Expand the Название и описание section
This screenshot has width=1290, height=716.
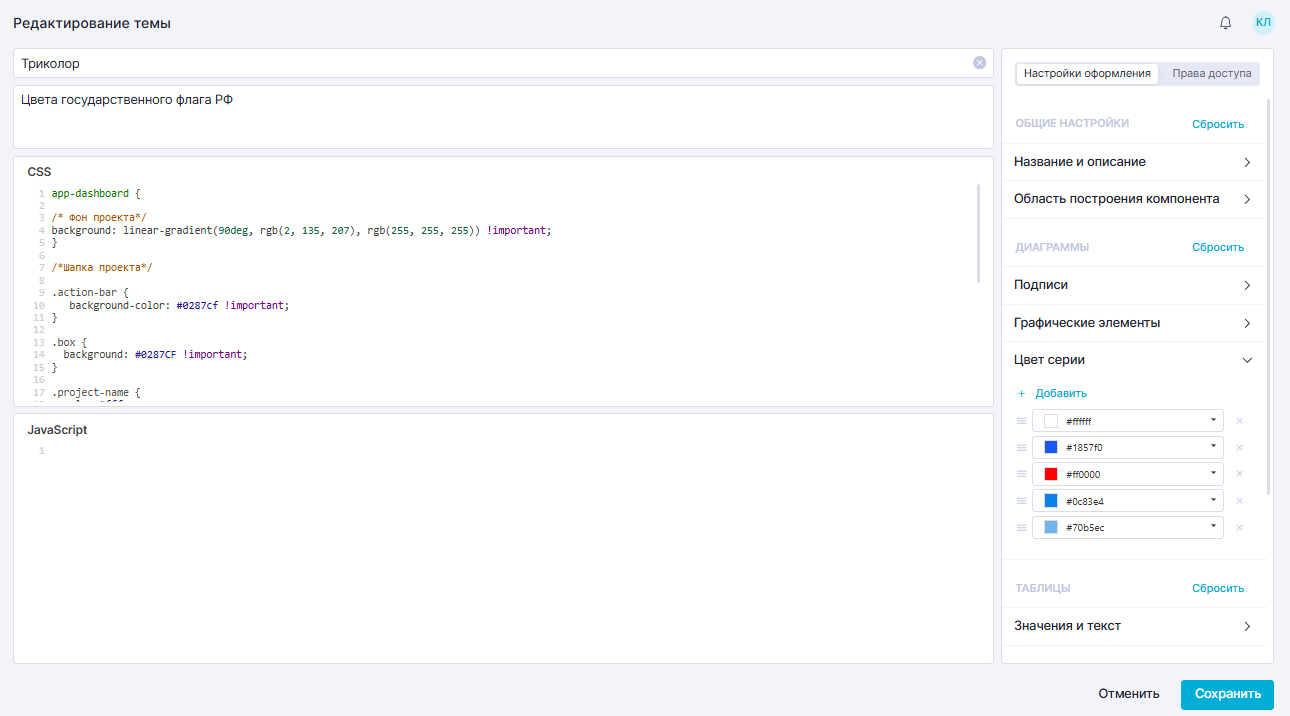[x=1246, y=162]
